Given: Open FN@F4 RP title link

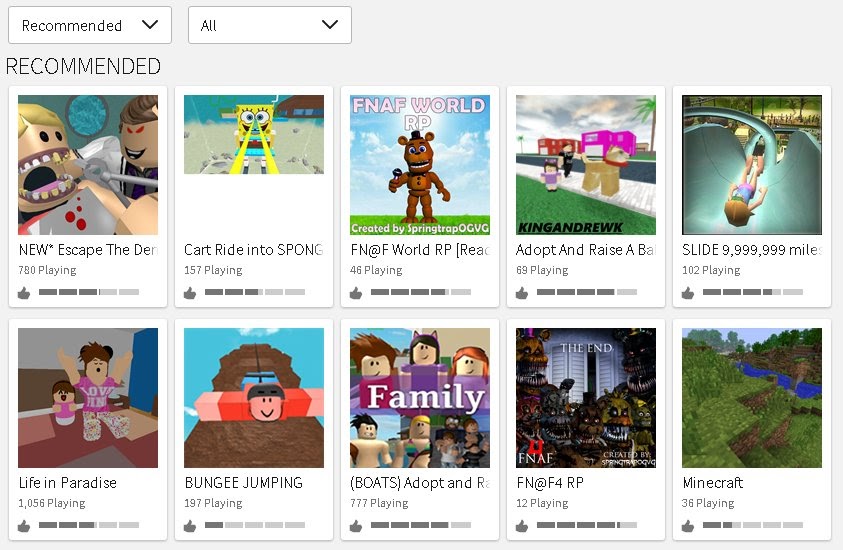Looking at the screenshot, I should (x=549, y=483).
